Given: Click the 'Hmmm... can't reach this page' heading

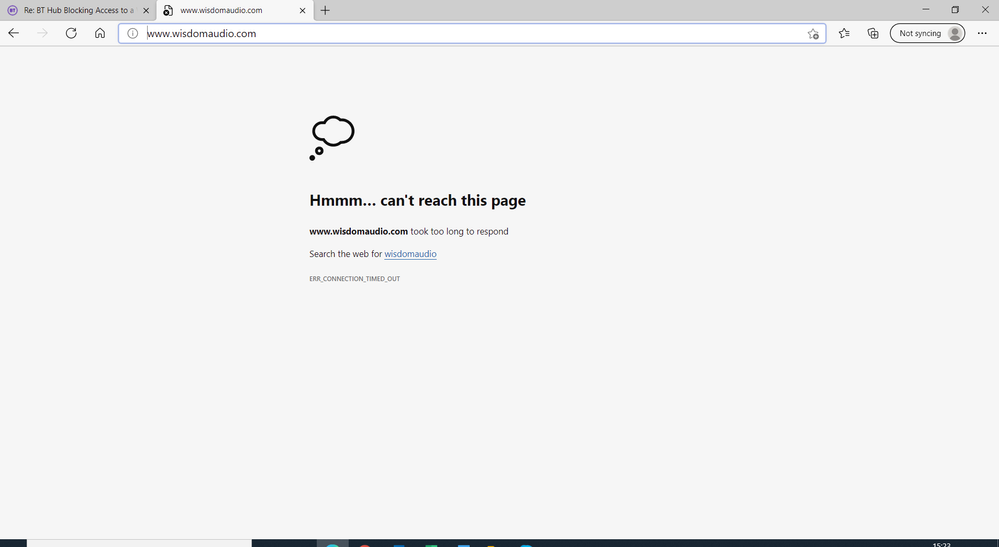Looking at the screenshot, I should 417,201.
